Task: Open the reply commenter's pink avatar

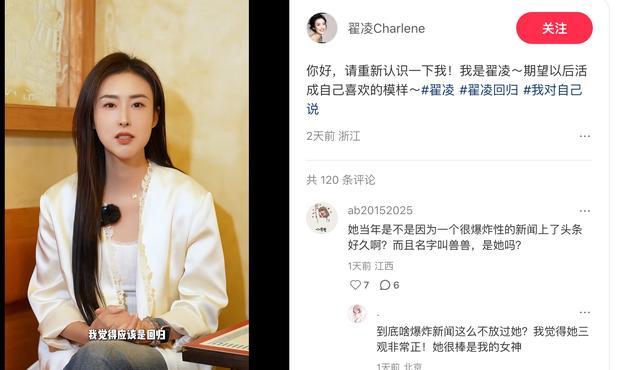Action: tap(358, 314)
